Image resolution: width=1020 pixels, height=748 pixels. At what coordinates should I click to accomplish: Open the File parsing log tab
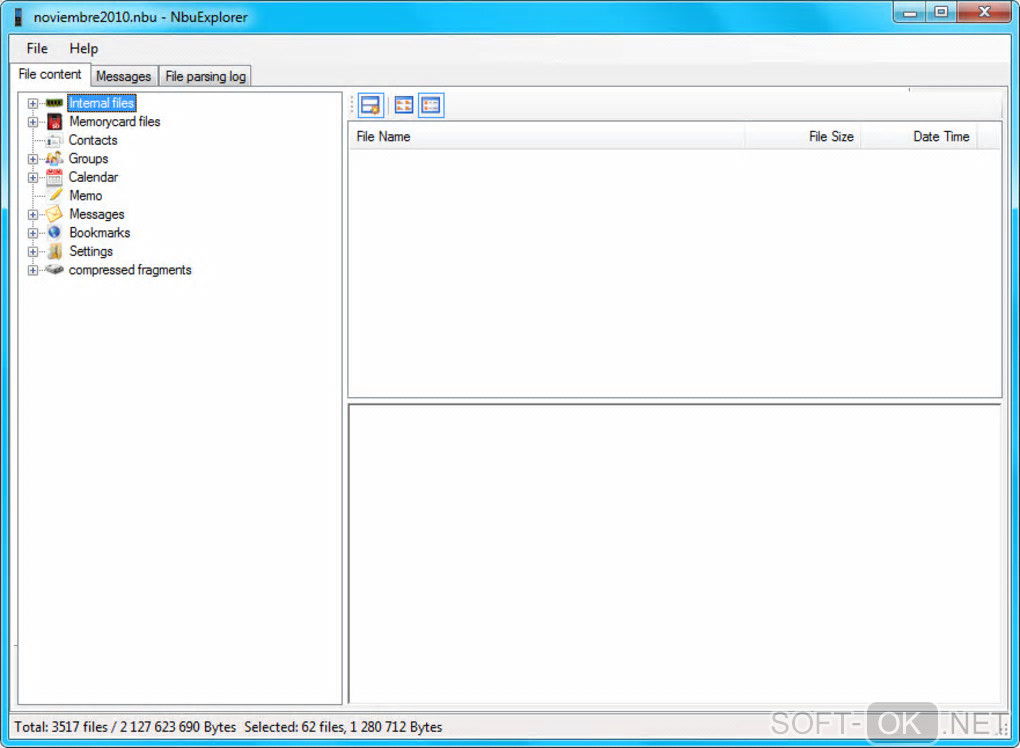point(206,76)
